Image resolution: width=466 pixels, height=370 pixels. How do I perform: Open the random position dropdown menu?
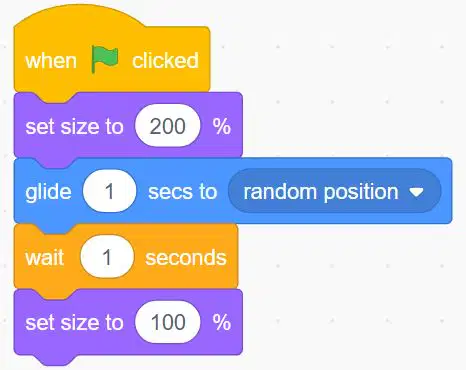tap(334, 191)
